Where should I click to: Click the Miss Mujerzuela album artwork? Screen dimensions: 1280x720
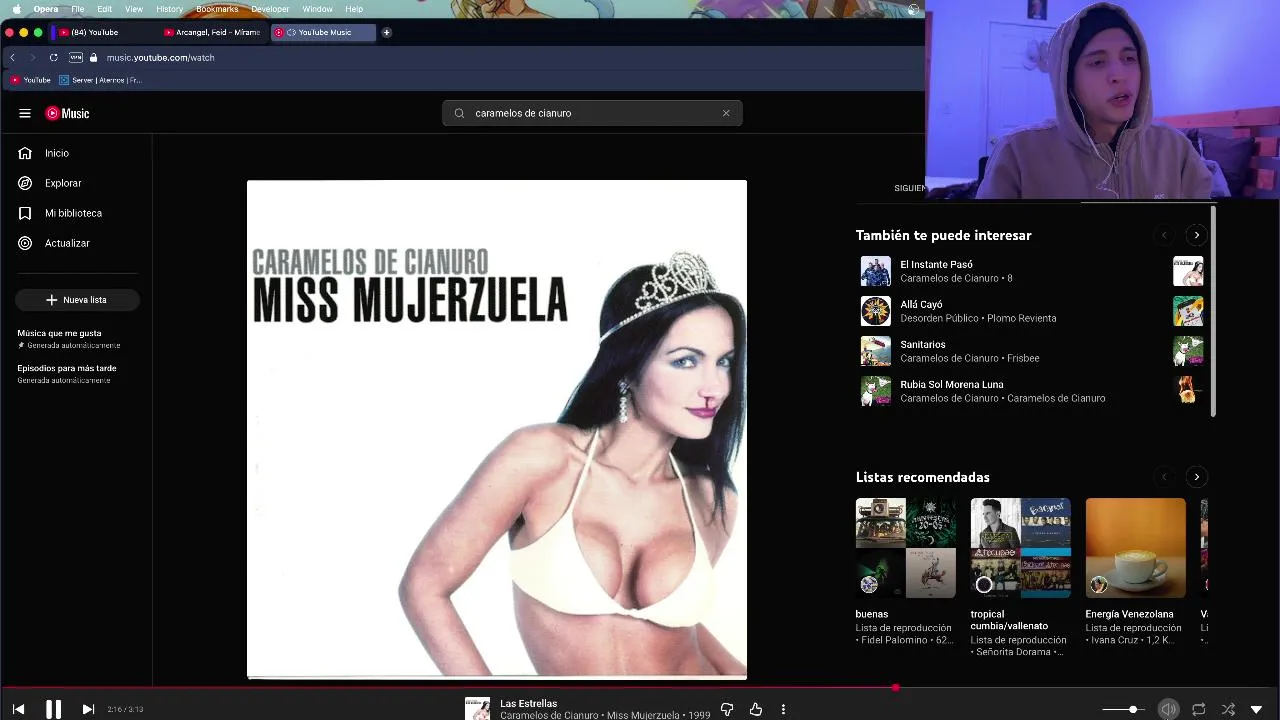click(x=497, y=429)
